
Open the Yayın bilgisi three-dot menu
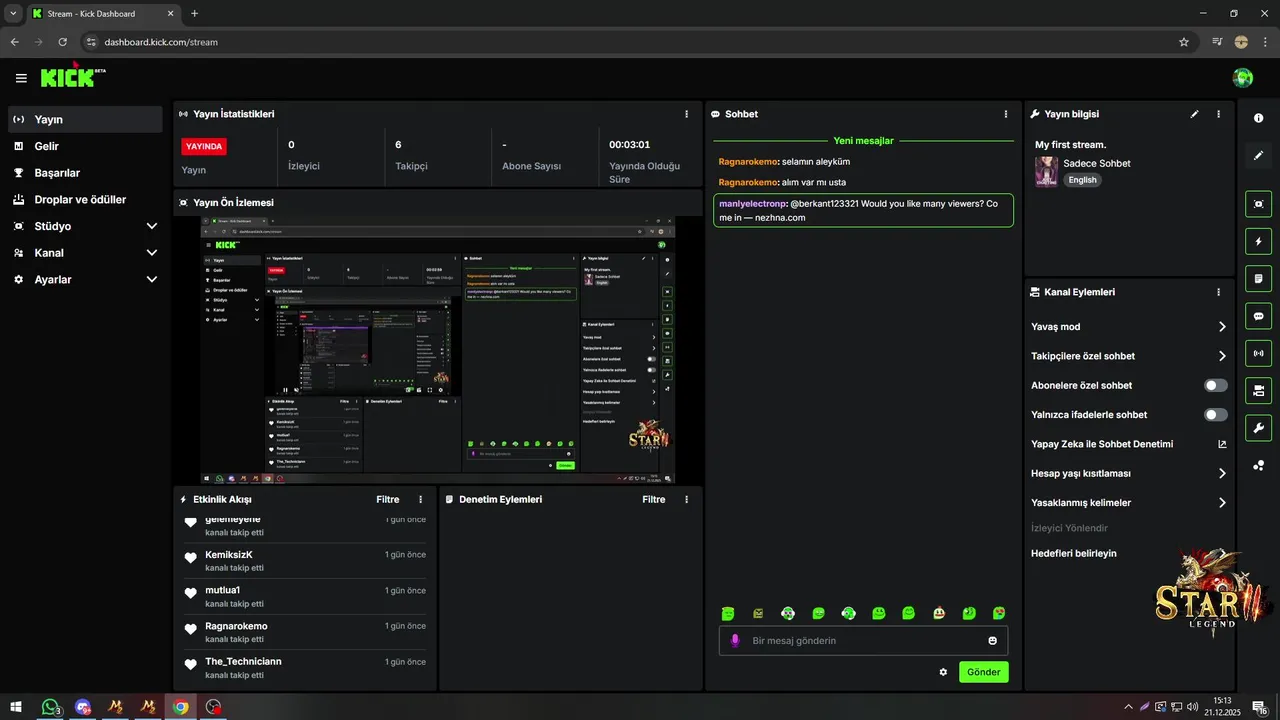pos(1218,114)
